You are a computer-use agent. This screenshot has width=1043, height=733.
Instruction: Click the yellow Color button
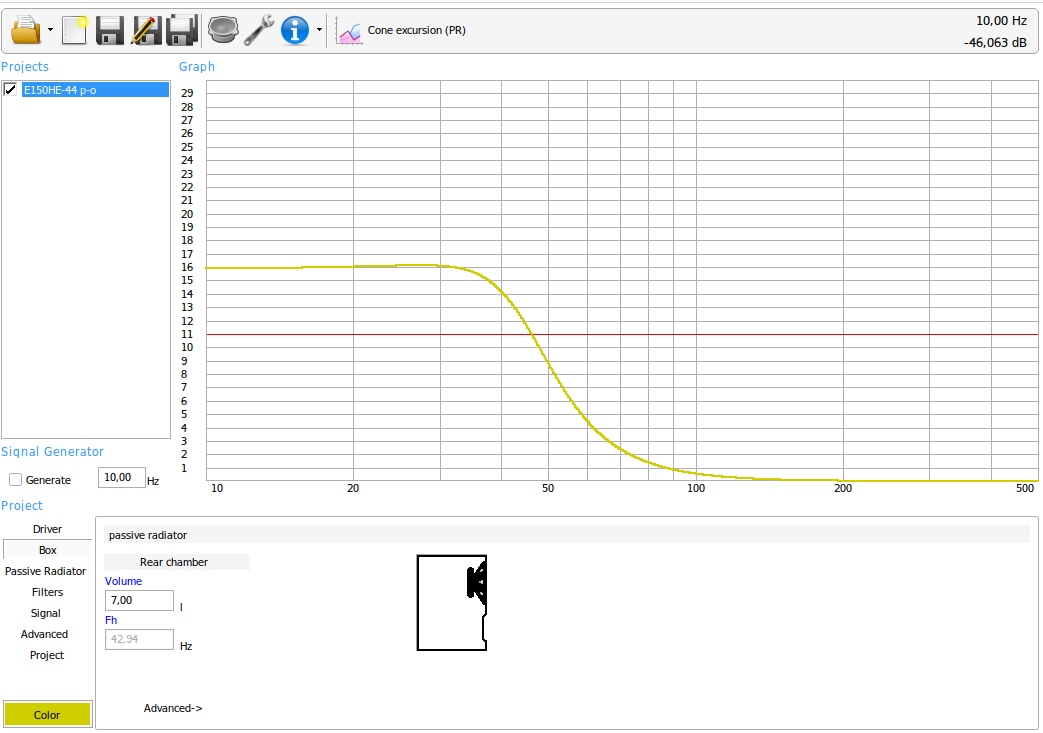47,715
